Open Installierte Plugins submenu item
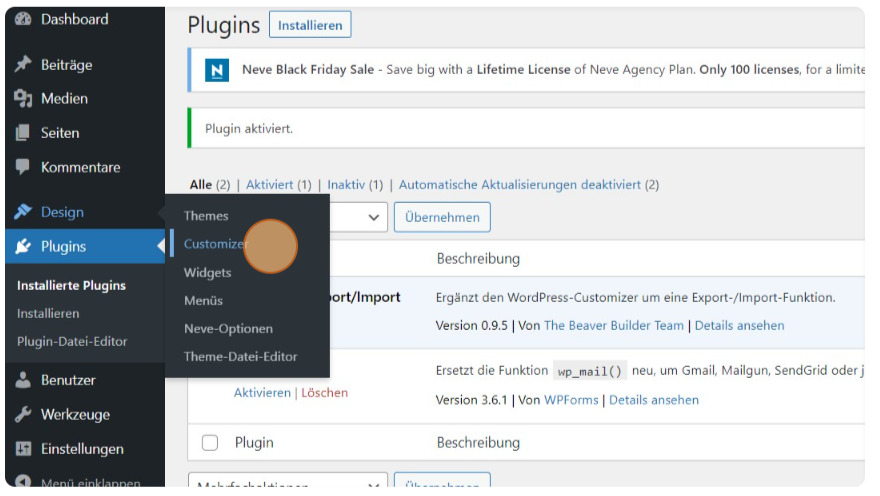The height and width of the screenshot is (496, 880). (x=71, y=286)
